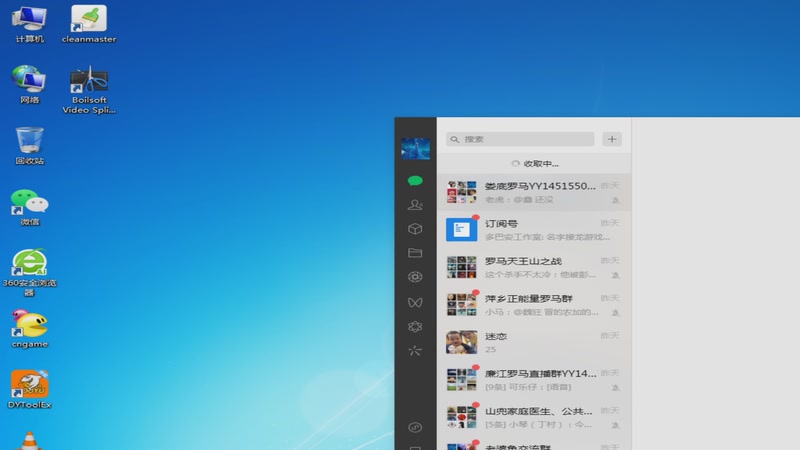The height and width of the screenshot is (450, 800).
Task: Open the Mini Programs icon near sidebar bottom
Action: (x=415, y=427)
